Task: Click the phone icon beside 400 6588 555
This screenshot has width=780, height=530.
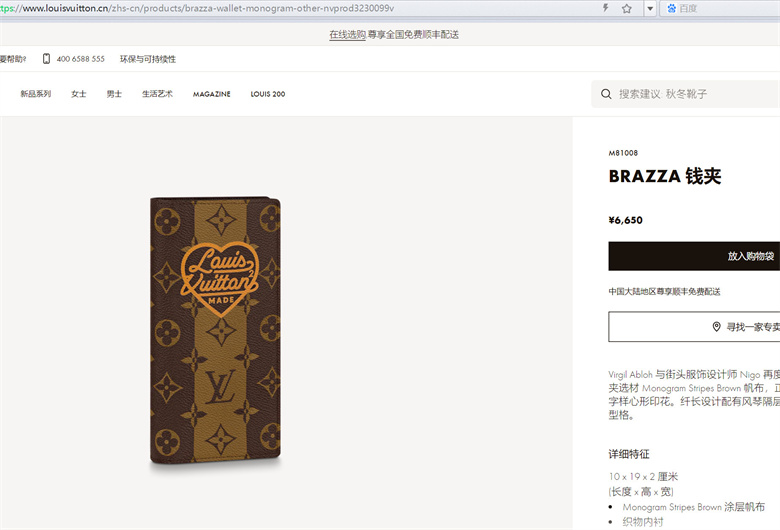Action: (46, 59)
